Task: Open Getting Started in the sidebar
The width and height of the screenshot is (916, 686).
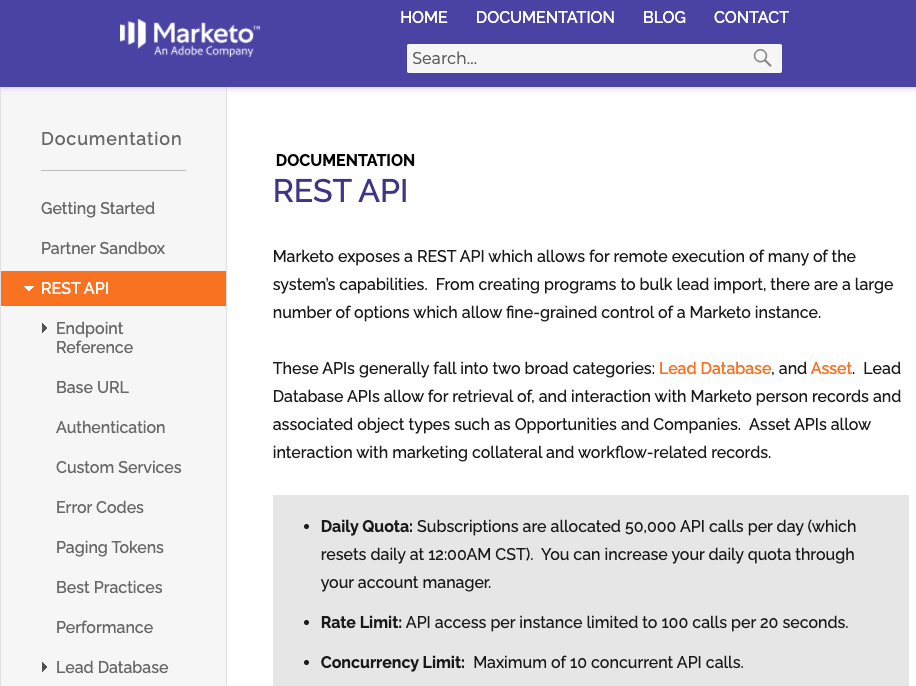Action: pos(98,208)
